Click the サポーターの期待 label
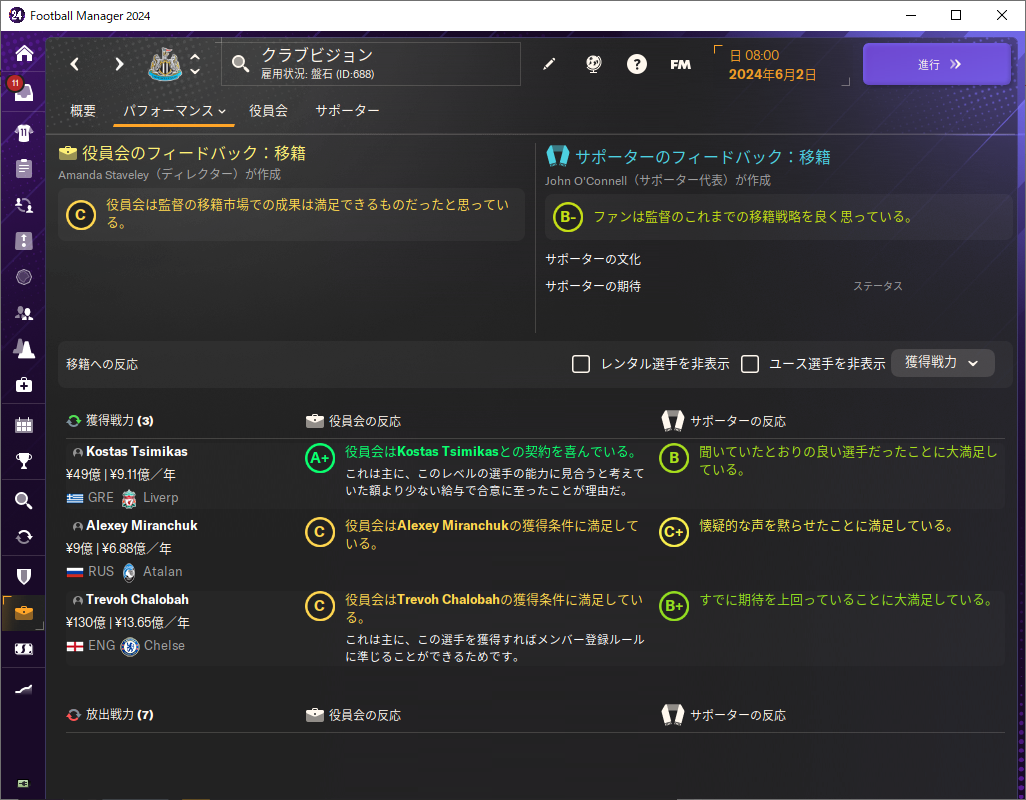1026x800 pixels. [x=593, y=286]
